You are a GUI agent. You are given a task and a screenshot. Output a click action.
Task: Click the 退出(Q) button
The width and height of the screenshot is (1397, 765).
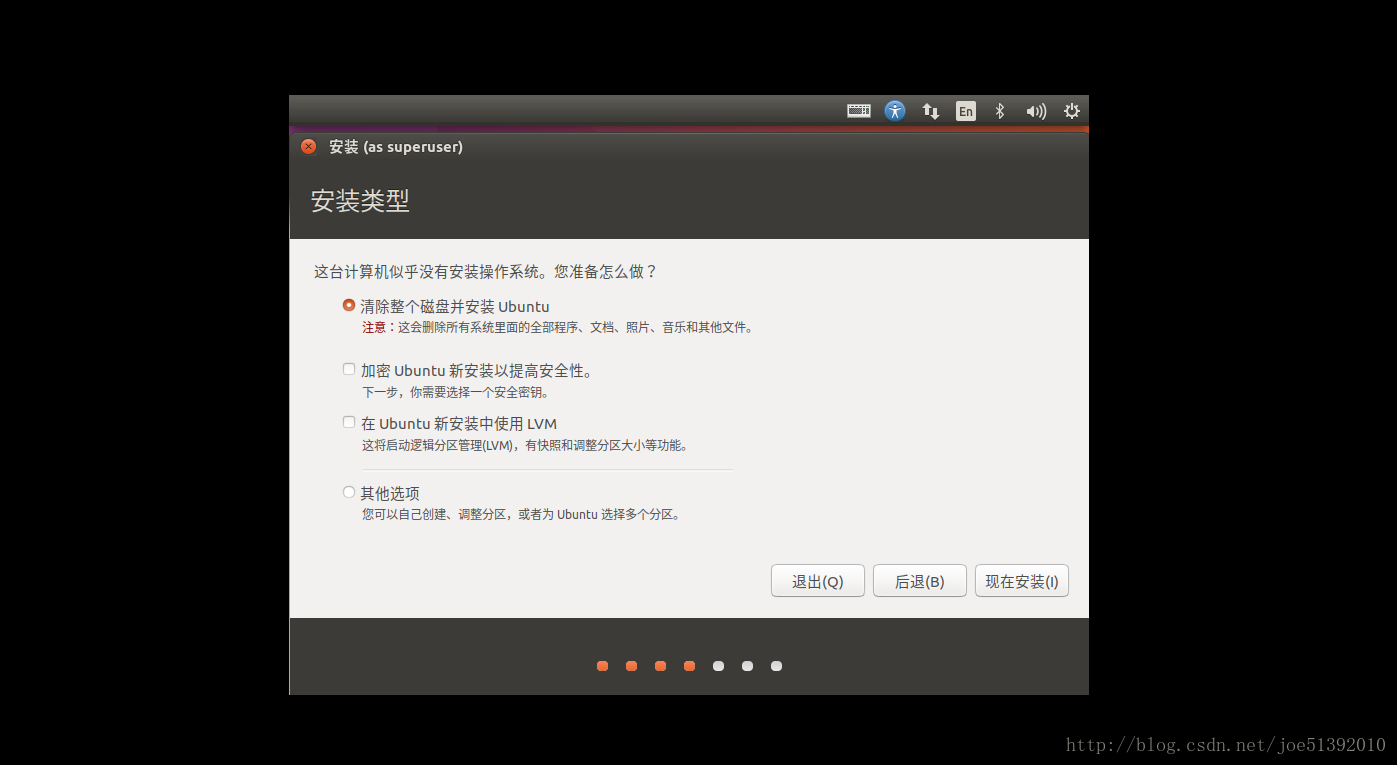(x=818, y=581)
